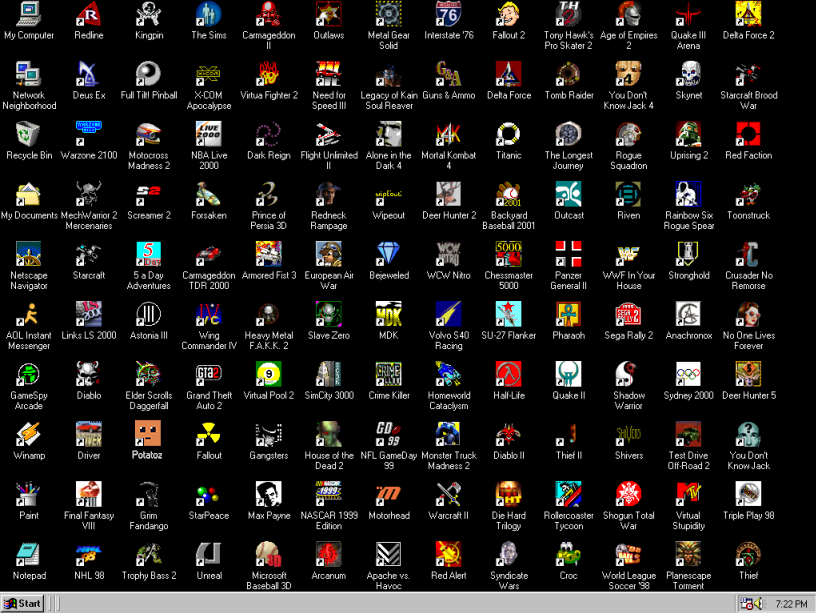
Task: Click the Rollercoaster Tycoon shortcut
Action: click(x=568, y=494)
